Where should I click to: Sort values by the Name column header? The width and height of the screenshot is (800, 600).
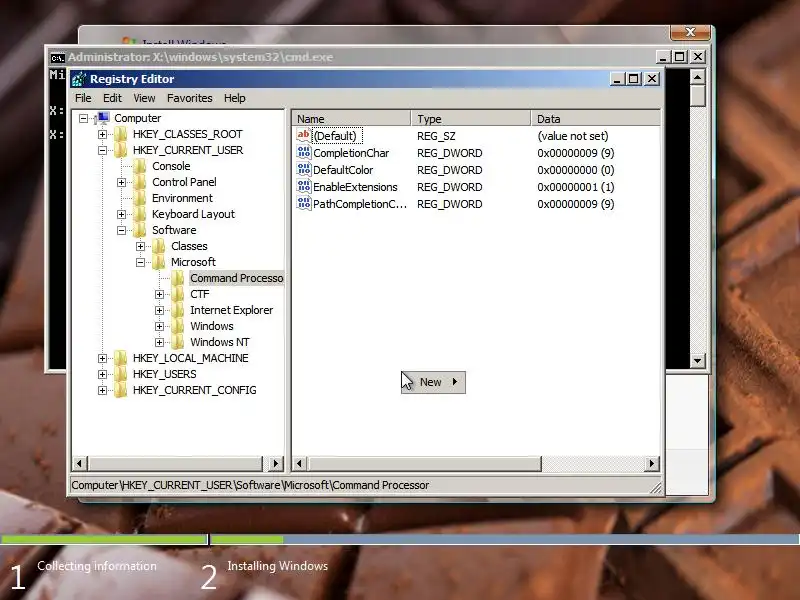(351, 118)
